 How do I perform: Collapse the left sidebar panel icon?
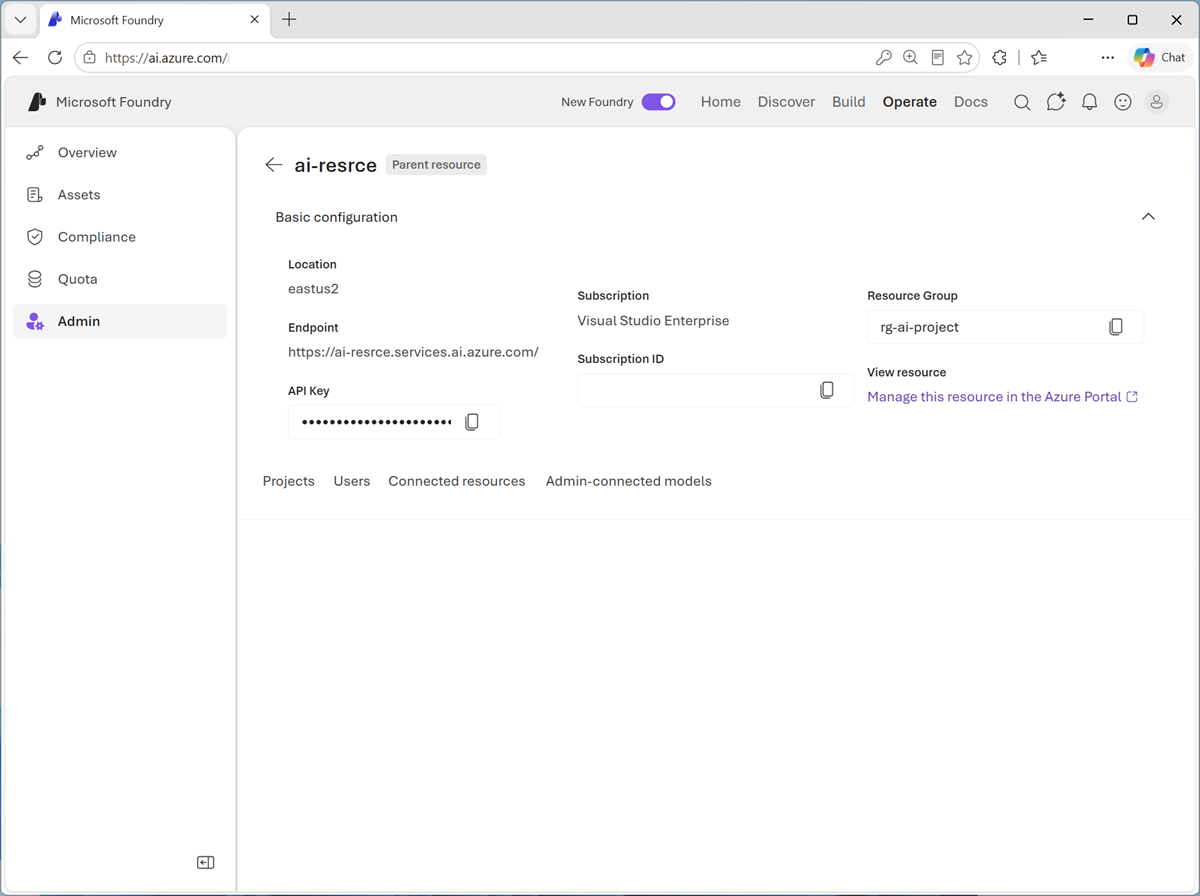point(206,862)
